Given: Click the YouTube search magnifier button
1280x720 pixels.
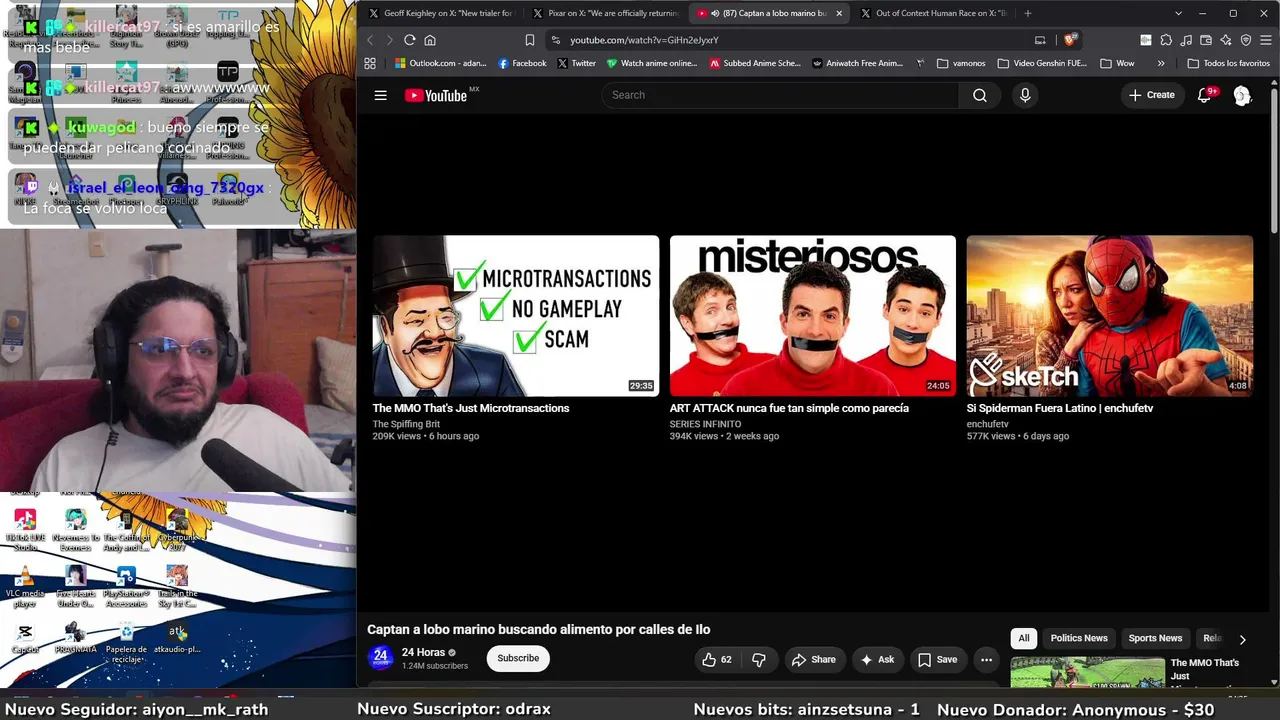Looking at the screenshot, I should pos(980,95).
